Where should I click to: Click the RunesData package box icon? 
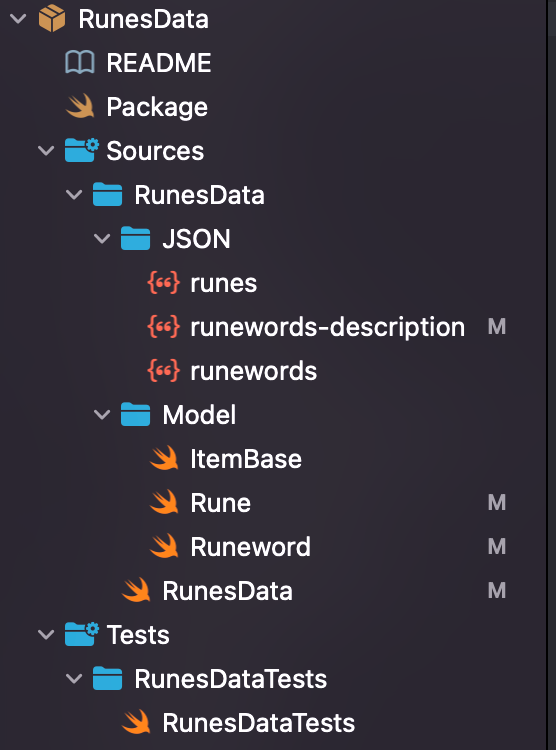52,19
